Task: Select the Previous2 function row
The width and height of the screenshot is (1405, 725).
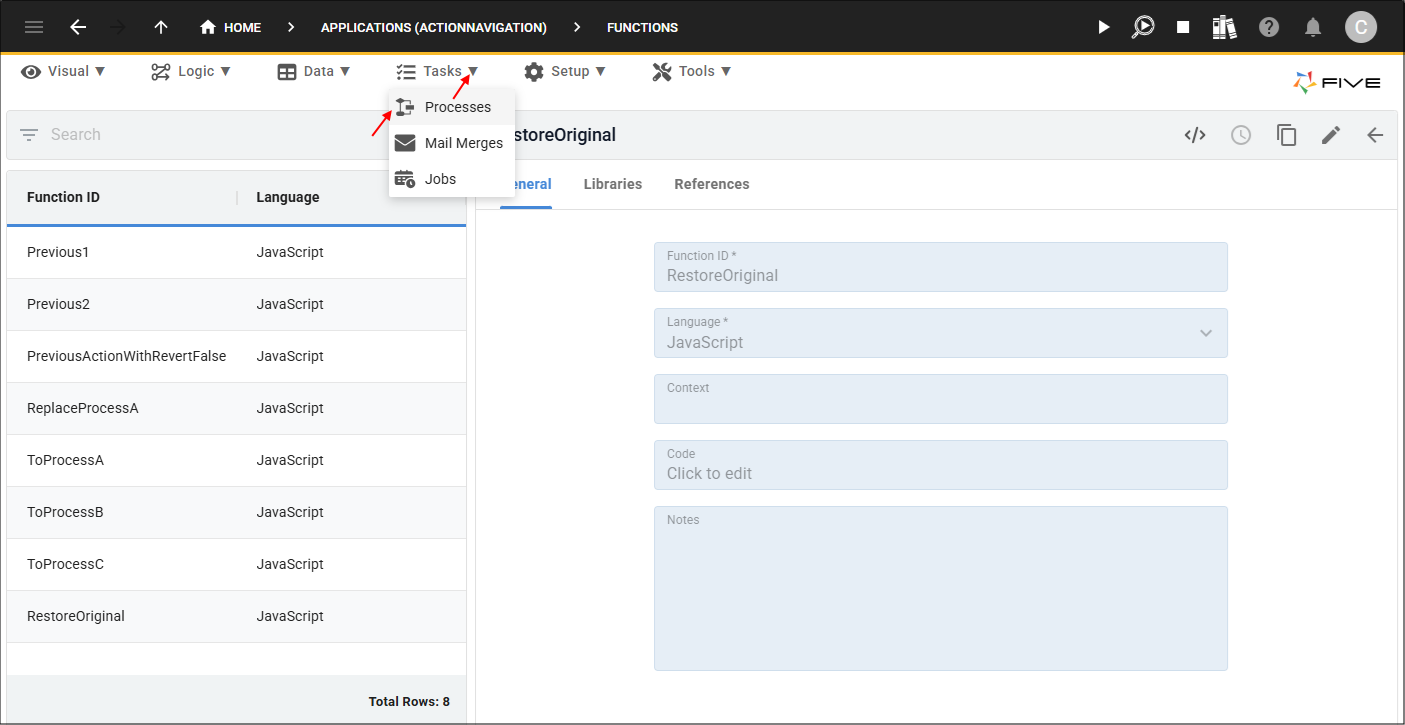Action: point(236,304)
